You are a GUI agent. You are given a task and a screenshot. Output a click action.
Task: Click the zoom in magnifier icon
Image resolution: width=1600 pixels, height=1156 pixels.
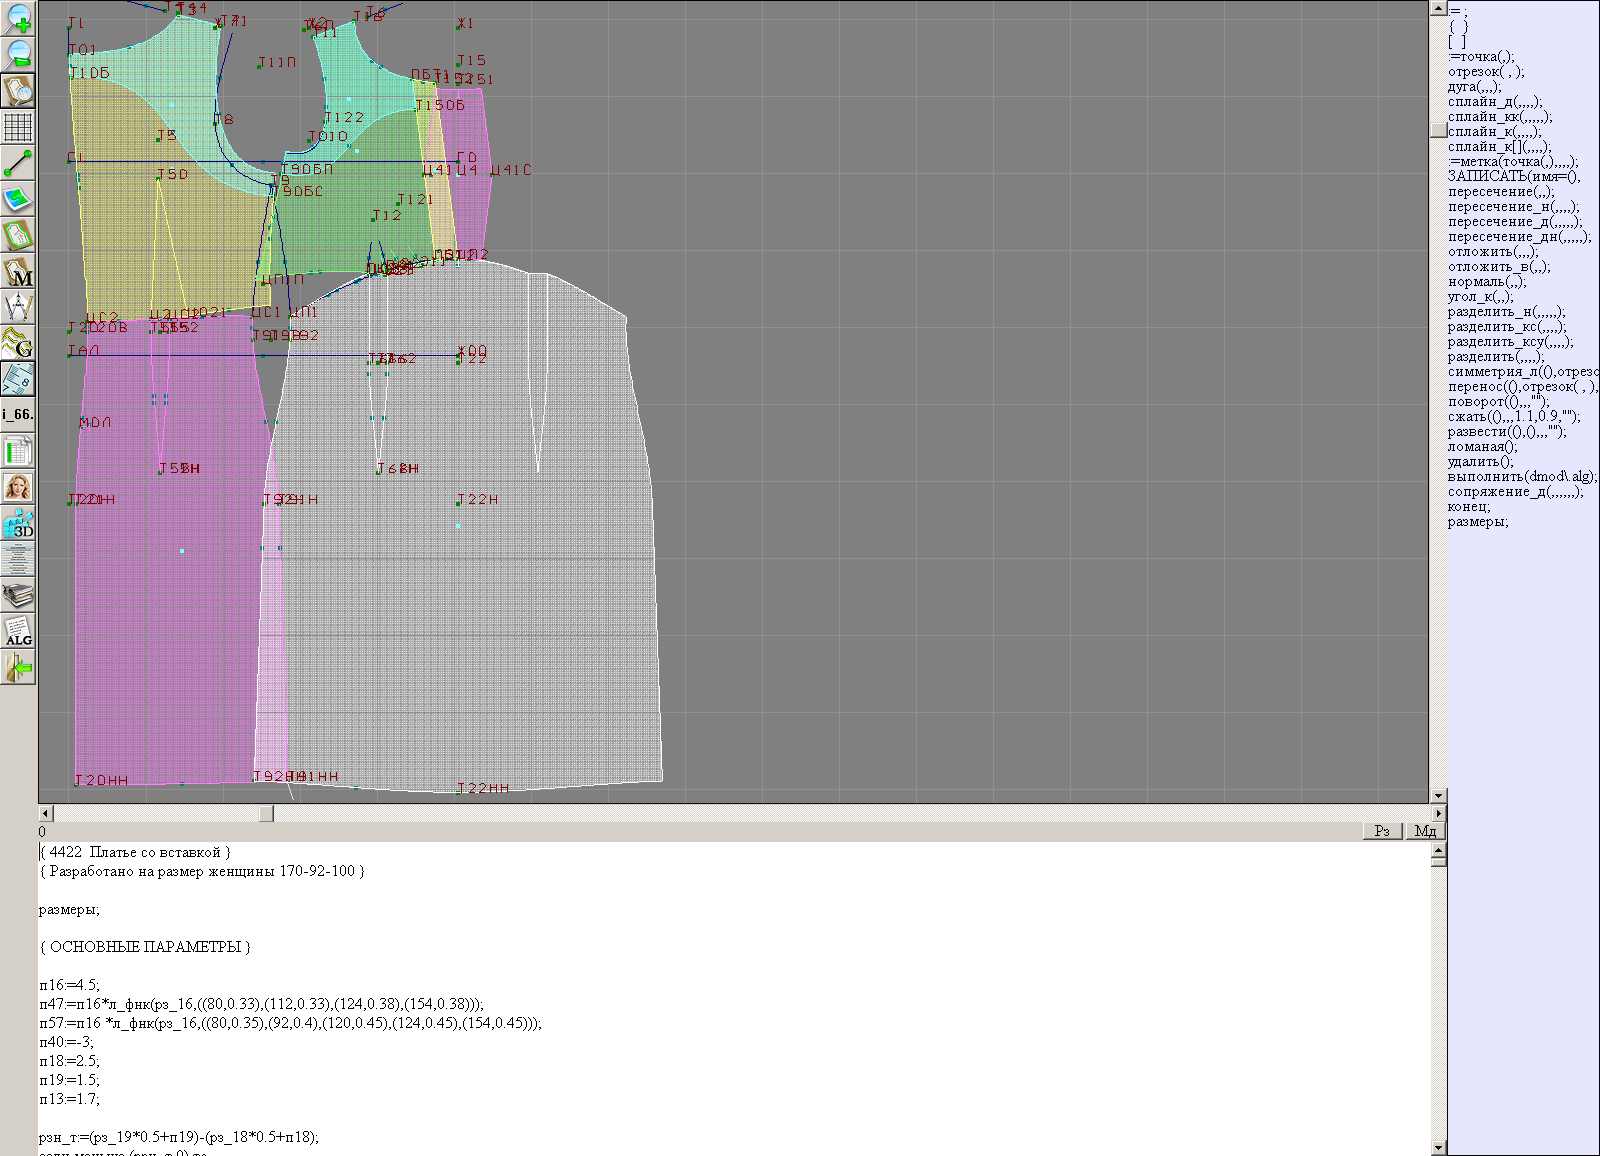point(18,18)
